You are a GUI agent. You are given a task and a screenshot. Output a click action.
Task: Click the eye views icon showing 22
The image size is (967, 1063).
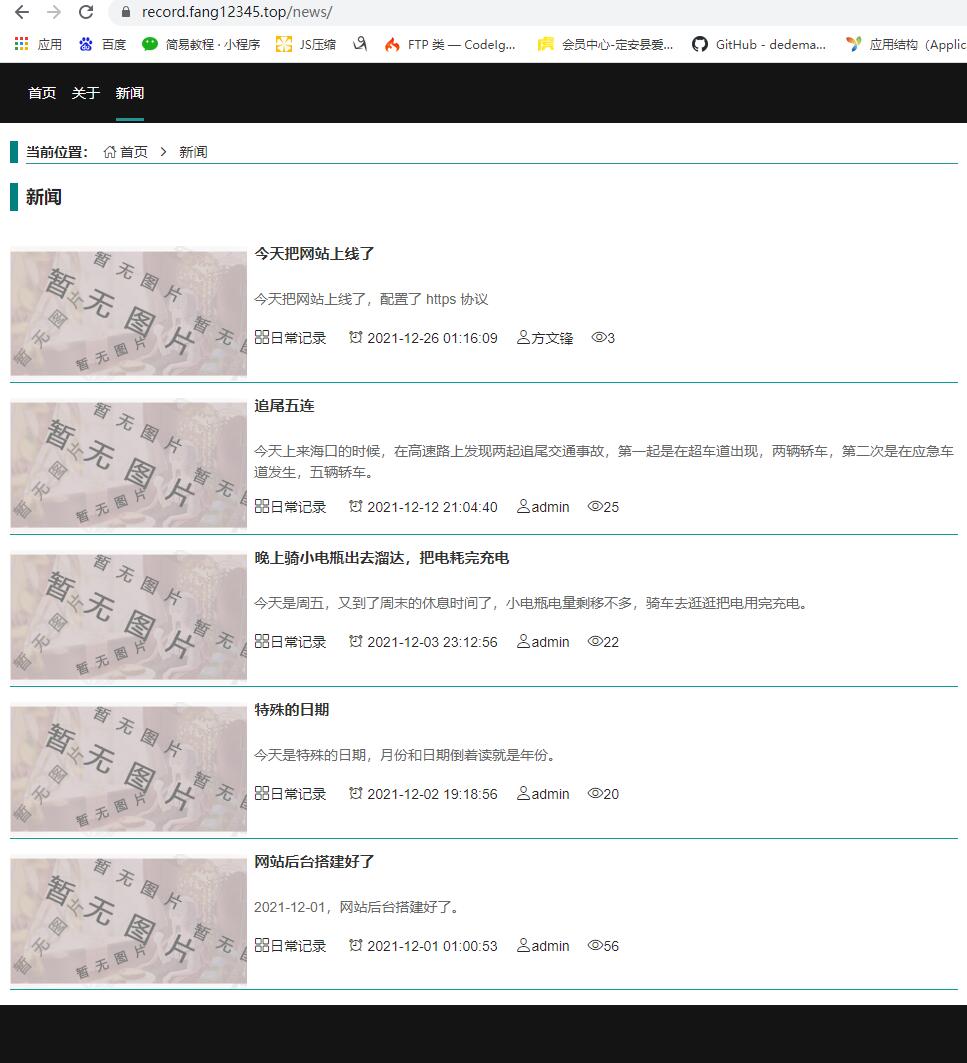[595, 641]
